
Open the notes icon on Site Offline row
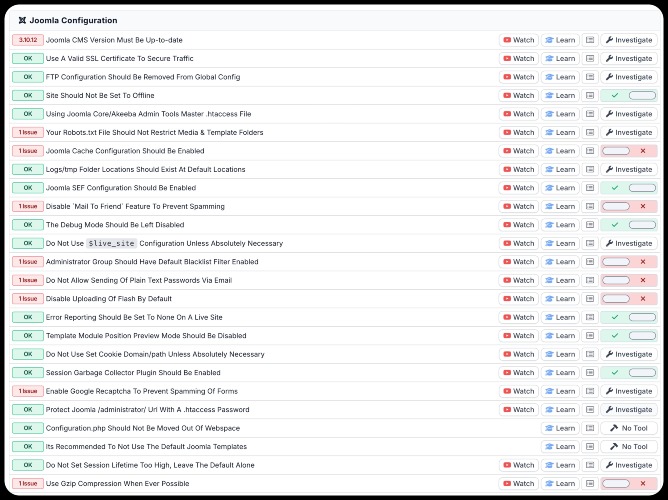click(x=590, y=95)
